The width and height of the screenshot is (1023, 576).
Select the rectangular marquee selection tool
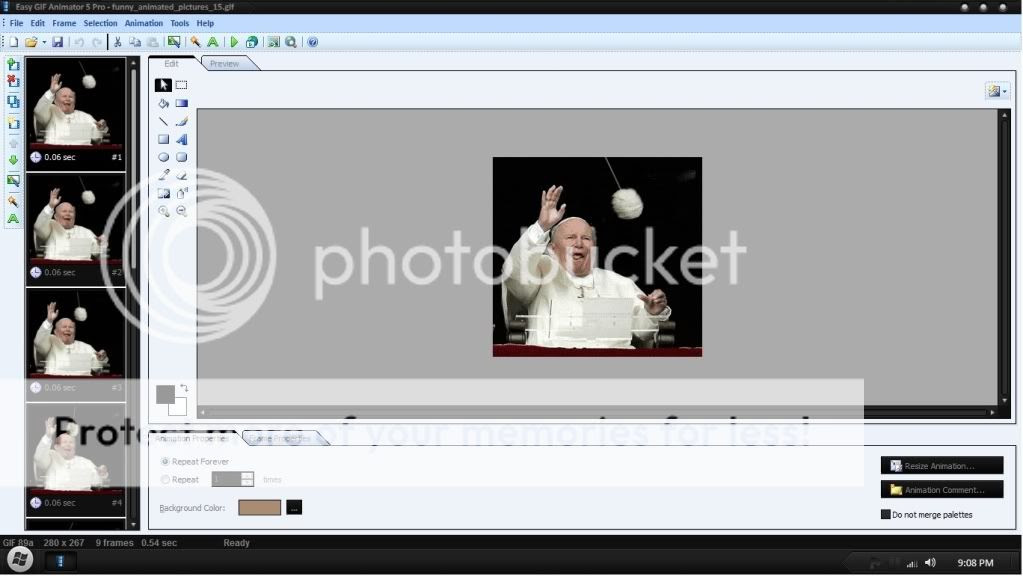pos(181,85)
